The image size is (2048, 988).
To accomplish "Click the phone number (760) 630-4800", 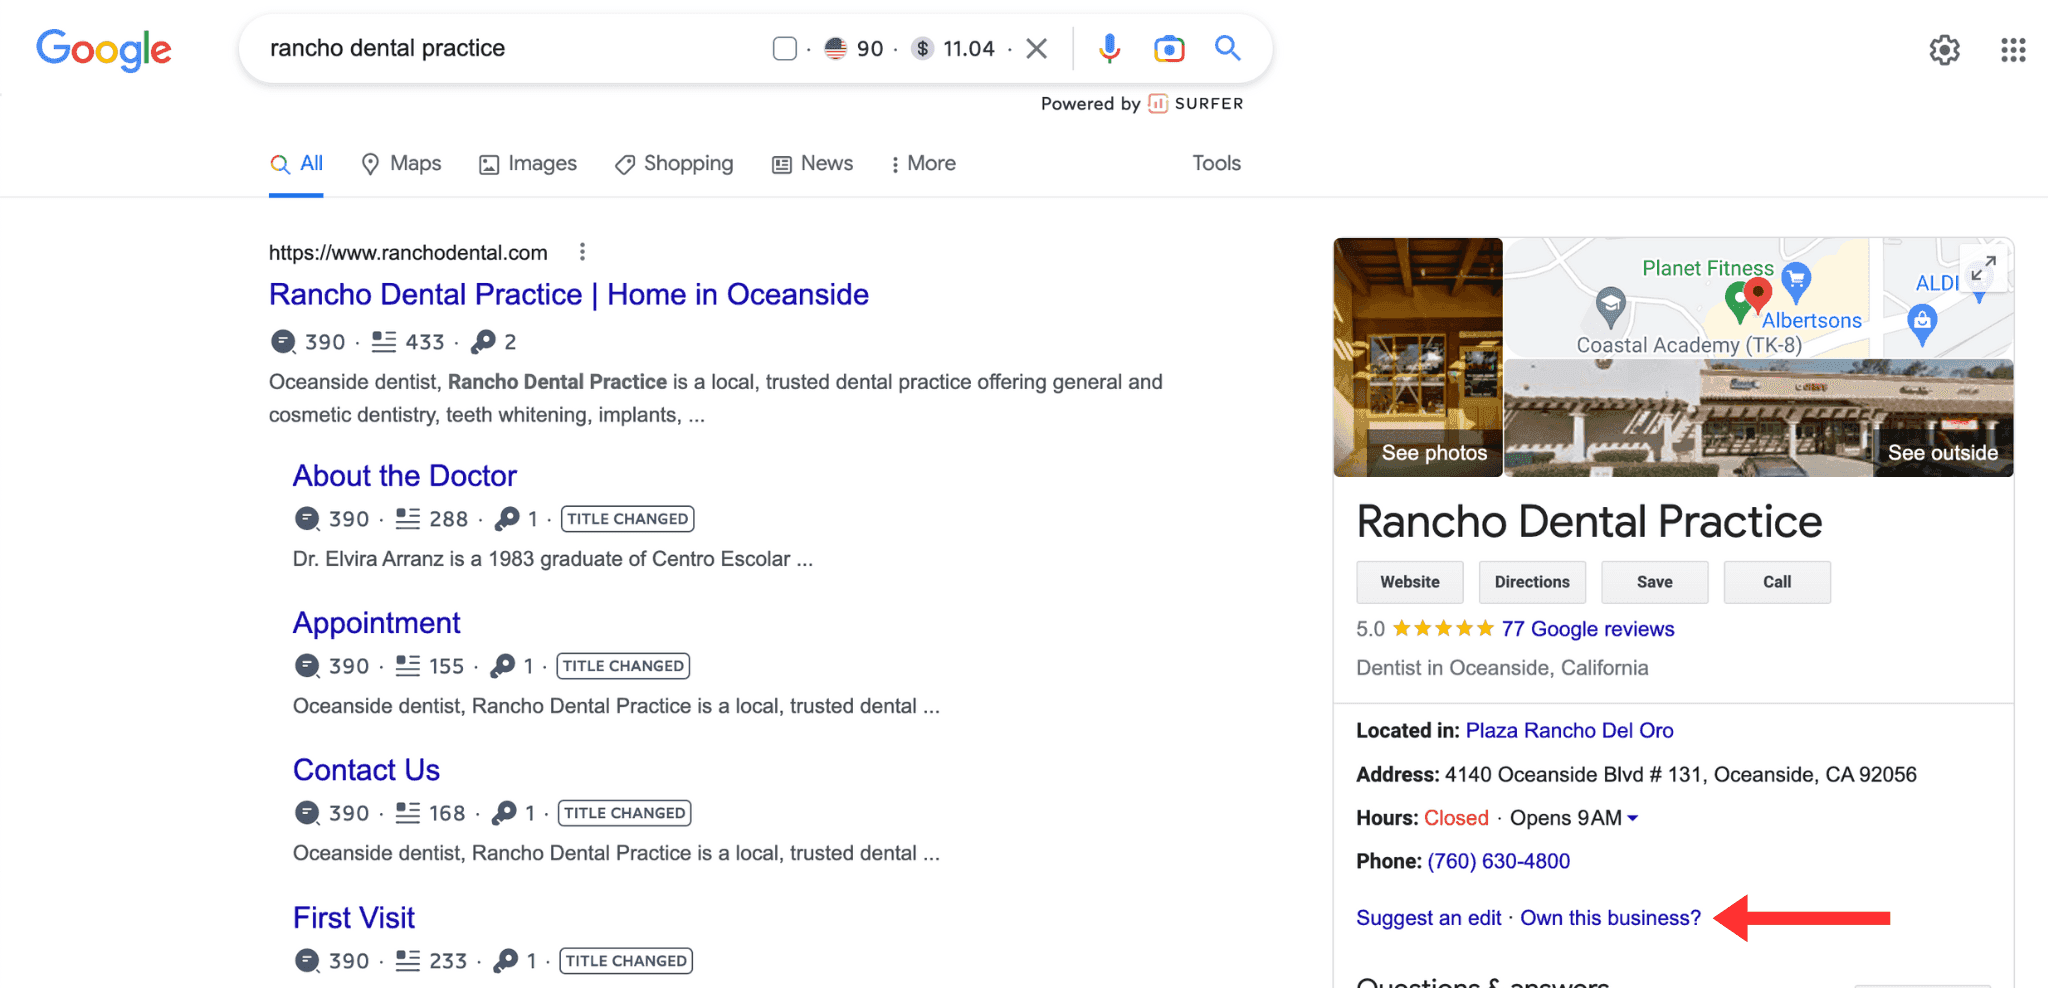I will 1499,861.
